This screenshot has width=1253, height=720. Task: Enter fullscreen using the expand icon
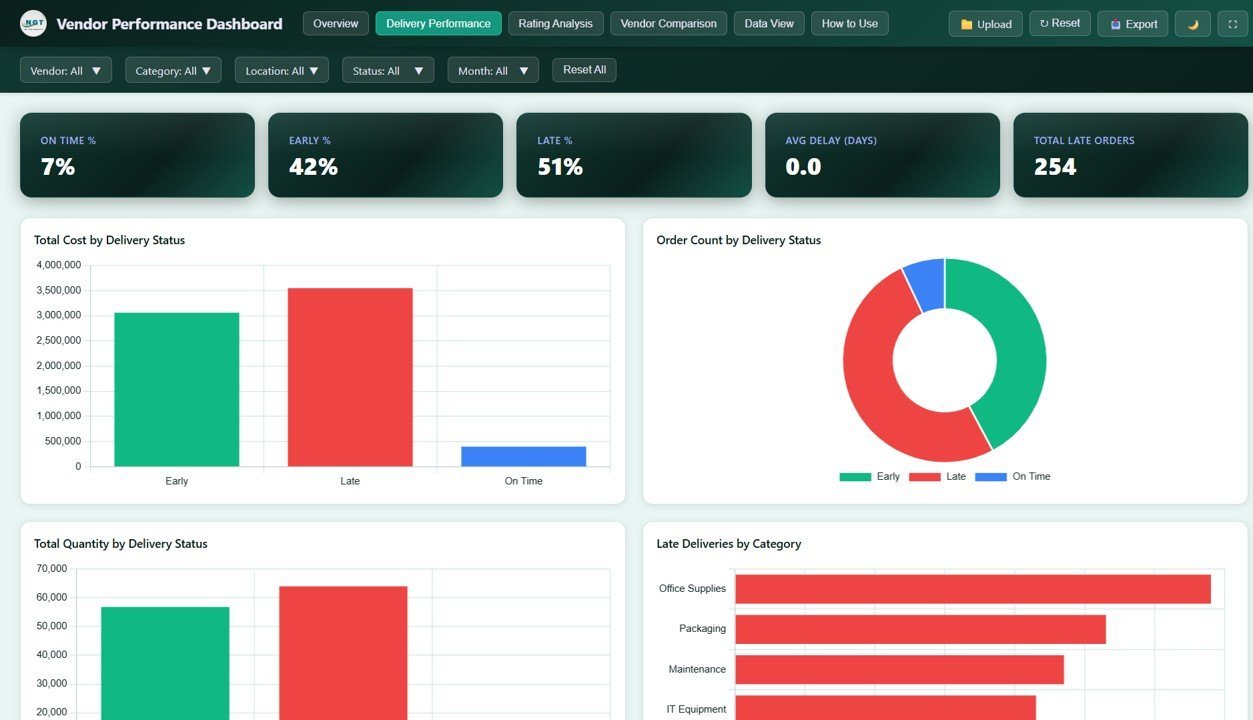pos(1232,23)
